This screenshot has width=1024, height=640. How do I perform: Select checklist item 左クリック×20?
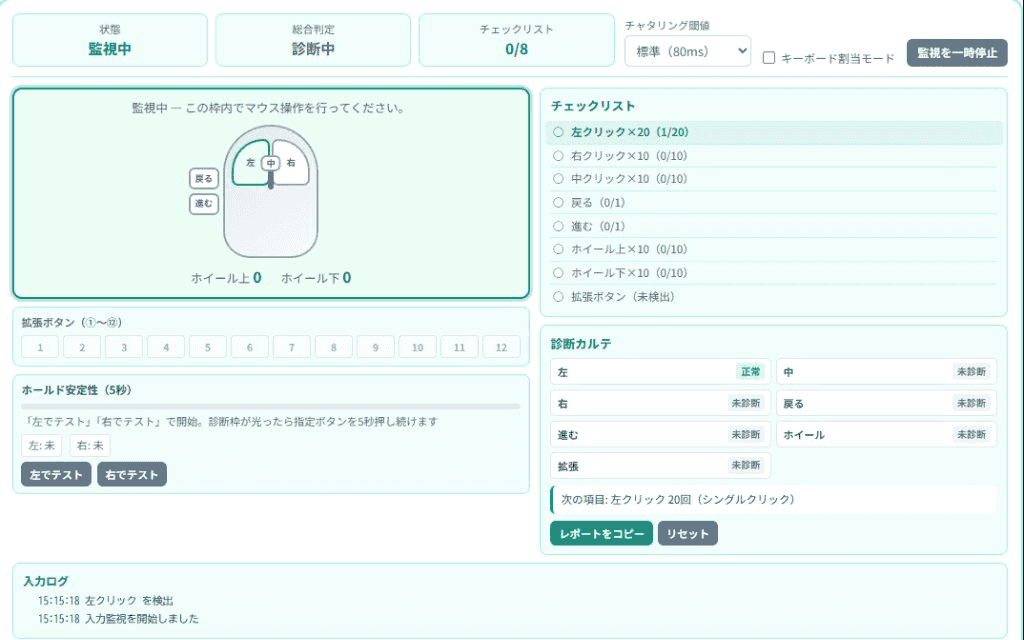pyautogui.click(x=774, y=132)
